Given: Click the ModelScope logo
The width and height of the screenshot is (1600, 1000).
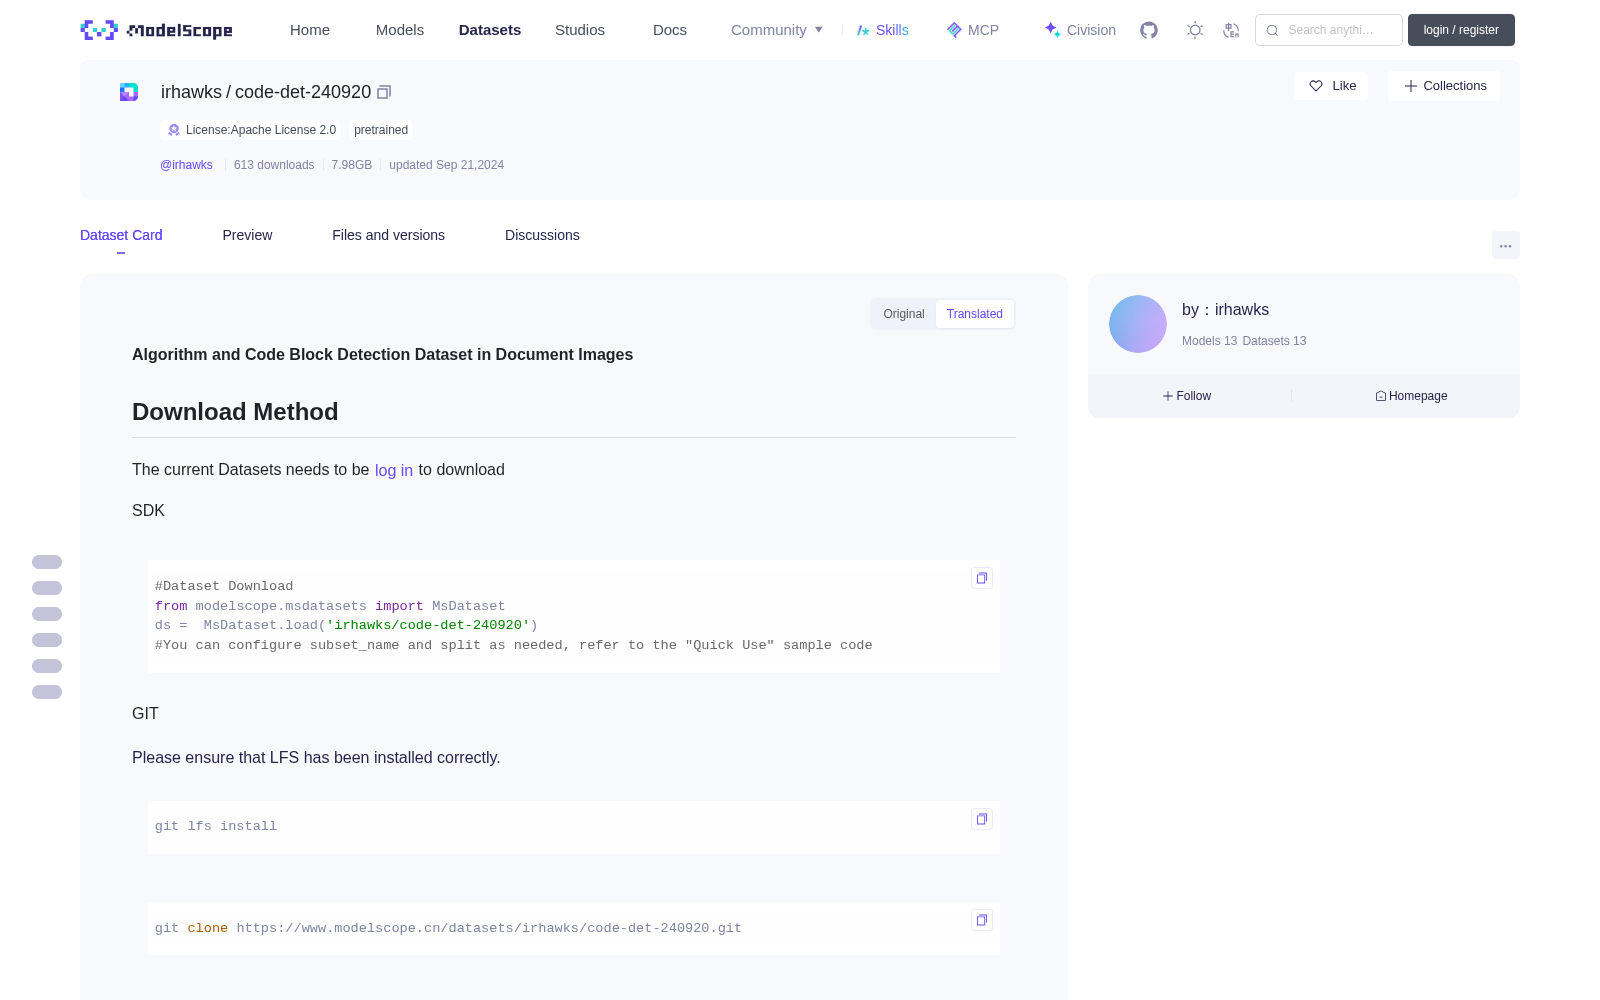Looking at the screenshot, I should pos(157,30).
